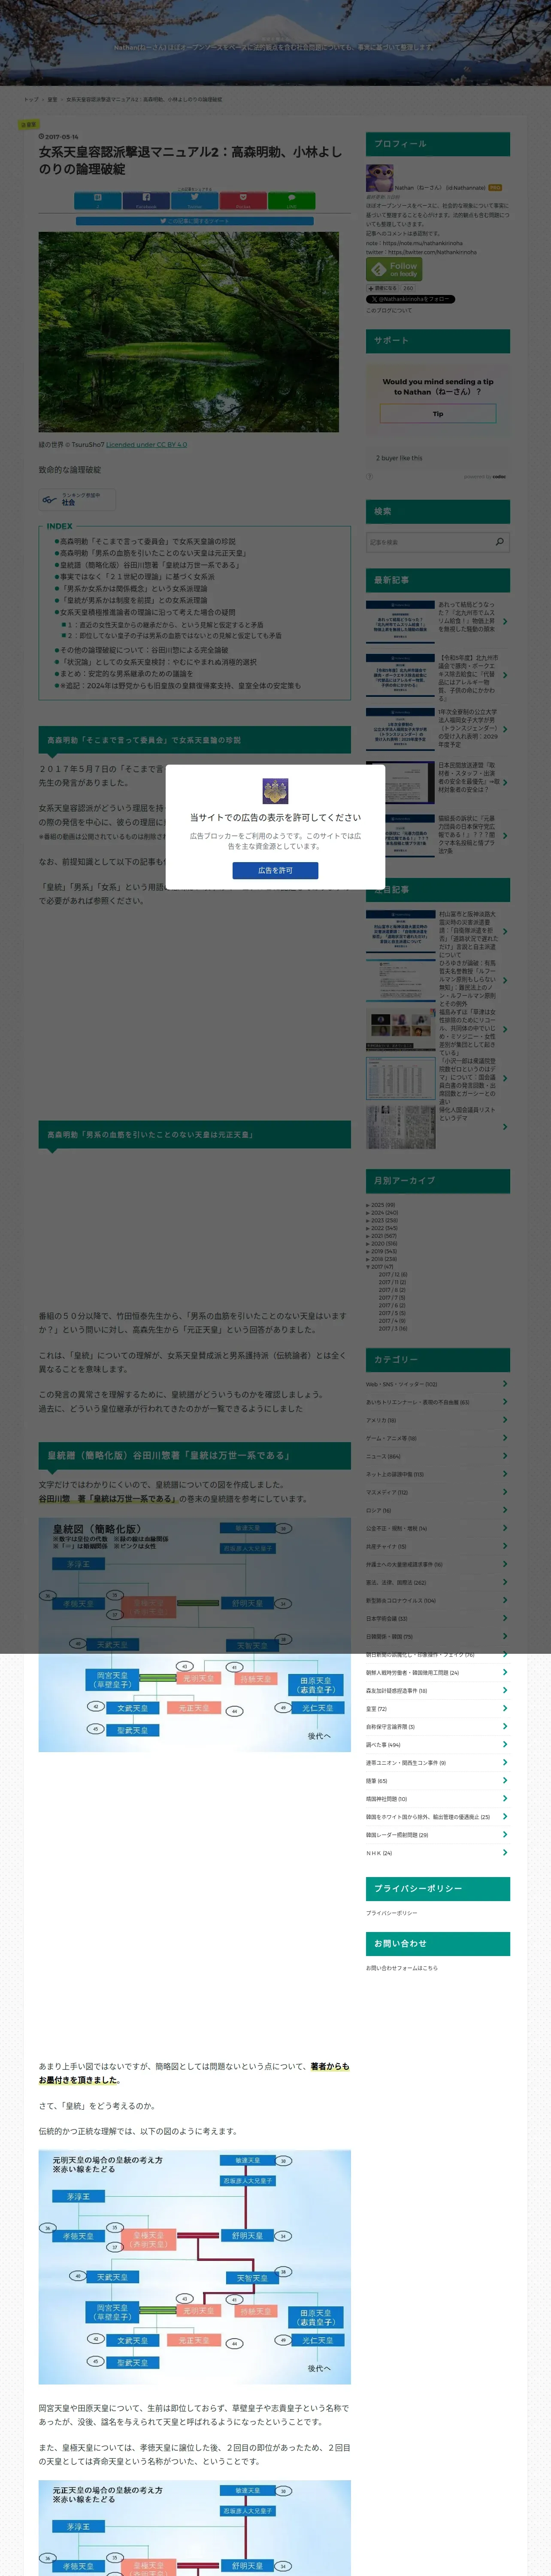Open the ゲーム・アニメ等 (18) category
Screen dimensions: 551x2576
click(x=391, y=1438)
